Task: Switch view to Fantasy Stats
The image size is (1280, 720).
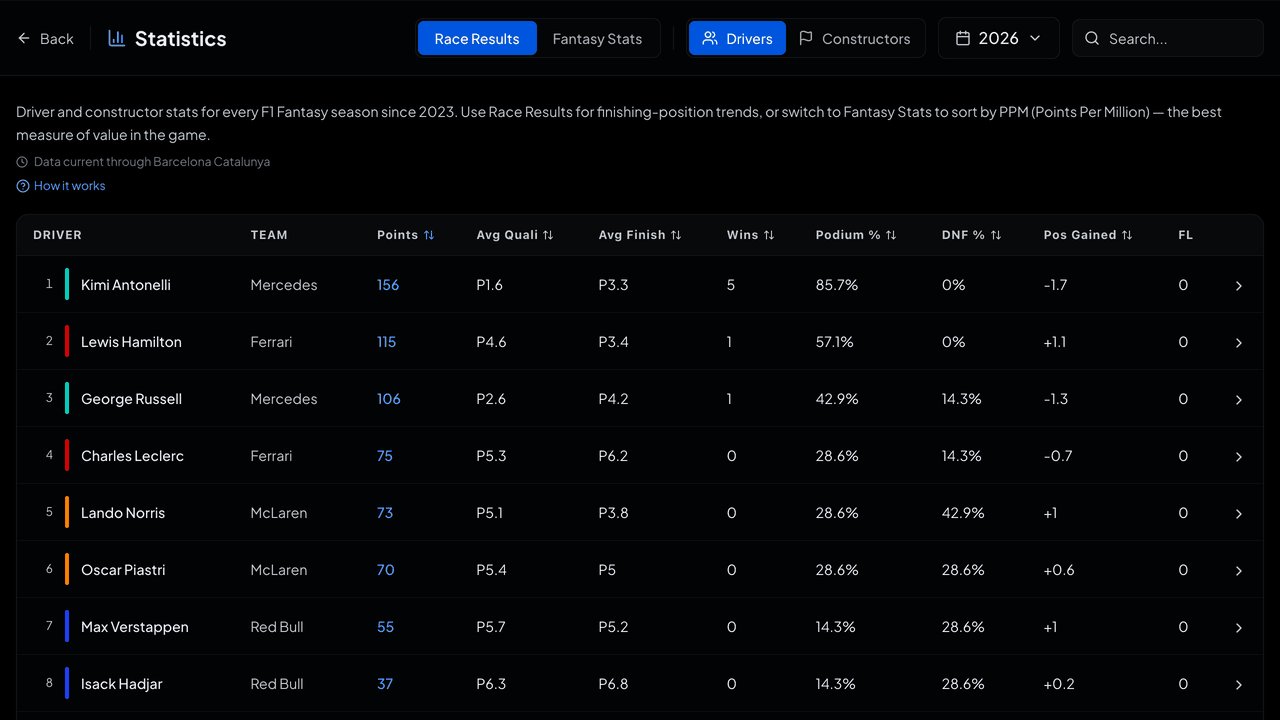Action: 597,39
